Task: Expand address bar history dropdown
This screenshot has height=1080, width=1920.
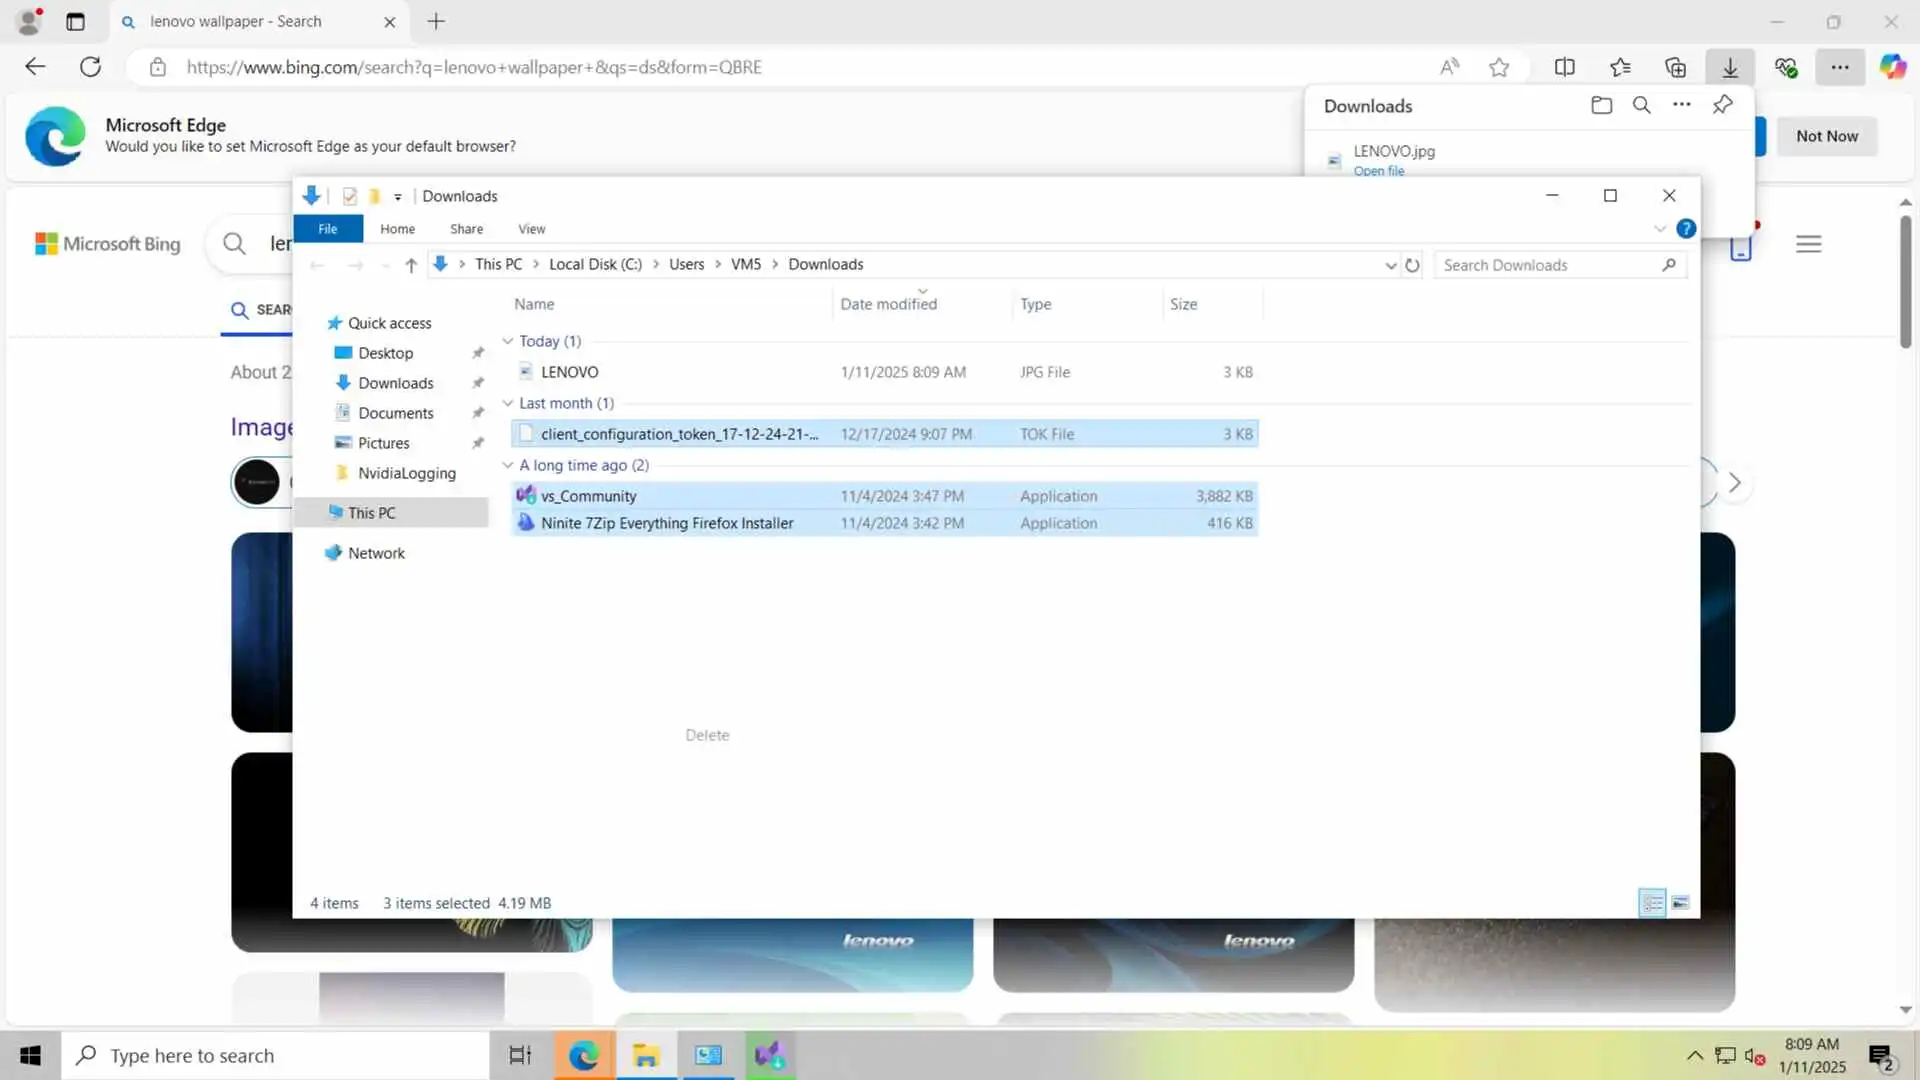Action: point(1390,265)
